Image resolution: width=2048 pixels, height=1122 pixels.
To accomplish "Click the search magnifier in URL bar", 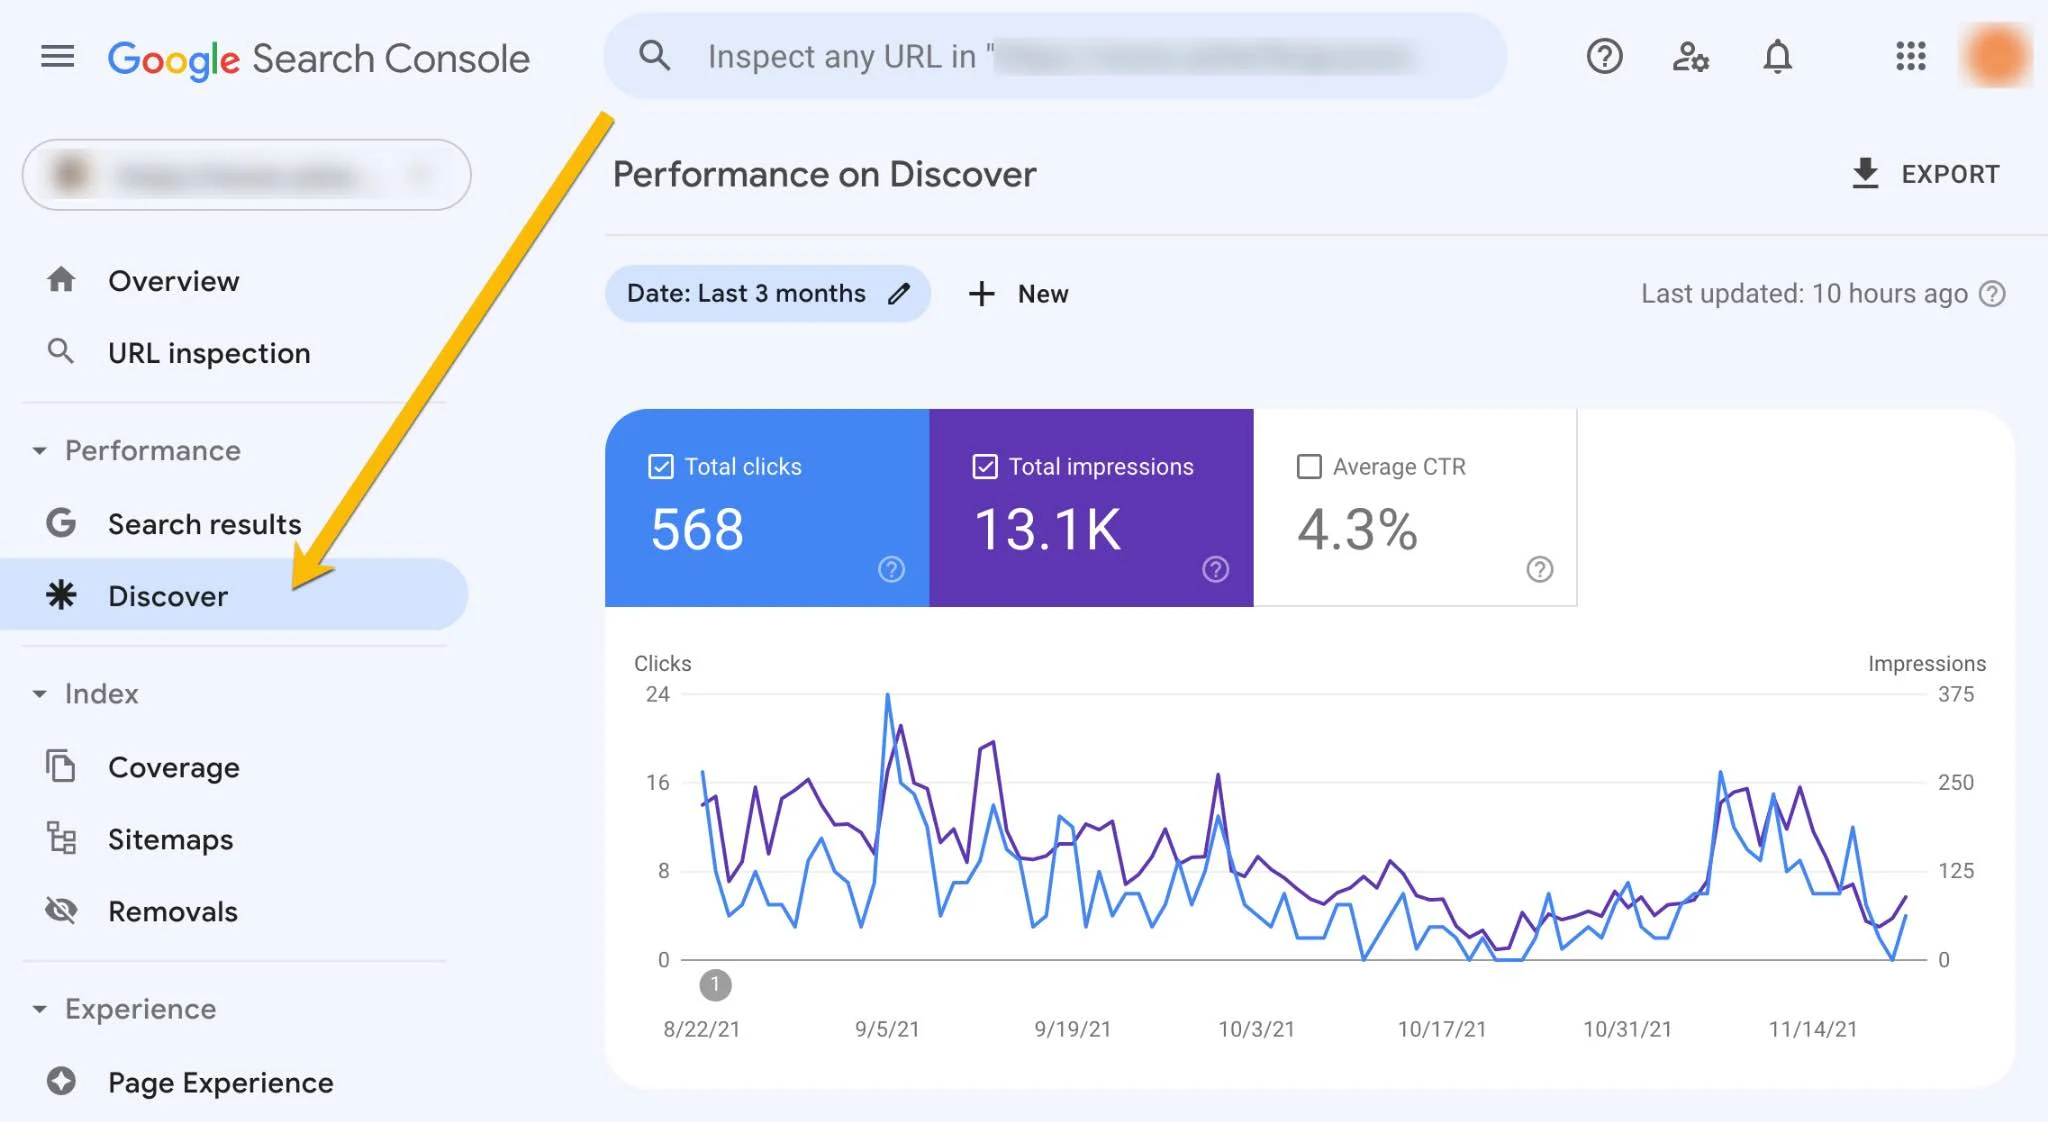I will click(655, 56).
